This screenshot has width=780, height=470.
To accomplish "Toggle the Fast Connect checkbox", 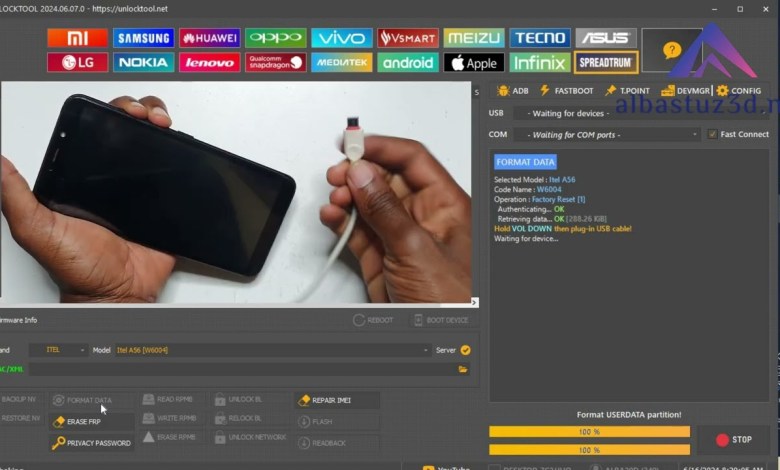I will click(x=712, y=134).
